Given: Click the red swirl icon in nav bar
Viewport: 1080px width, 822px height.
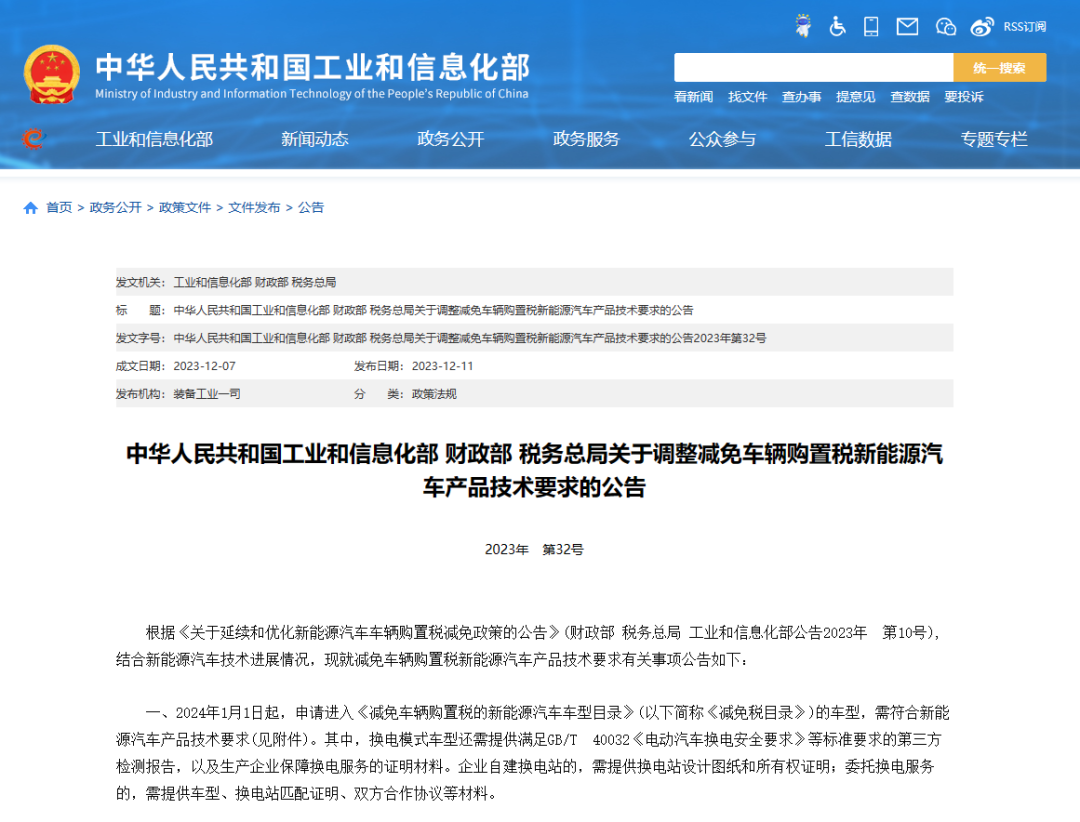Looking at the screenshot, I should [x=33, y=138].
